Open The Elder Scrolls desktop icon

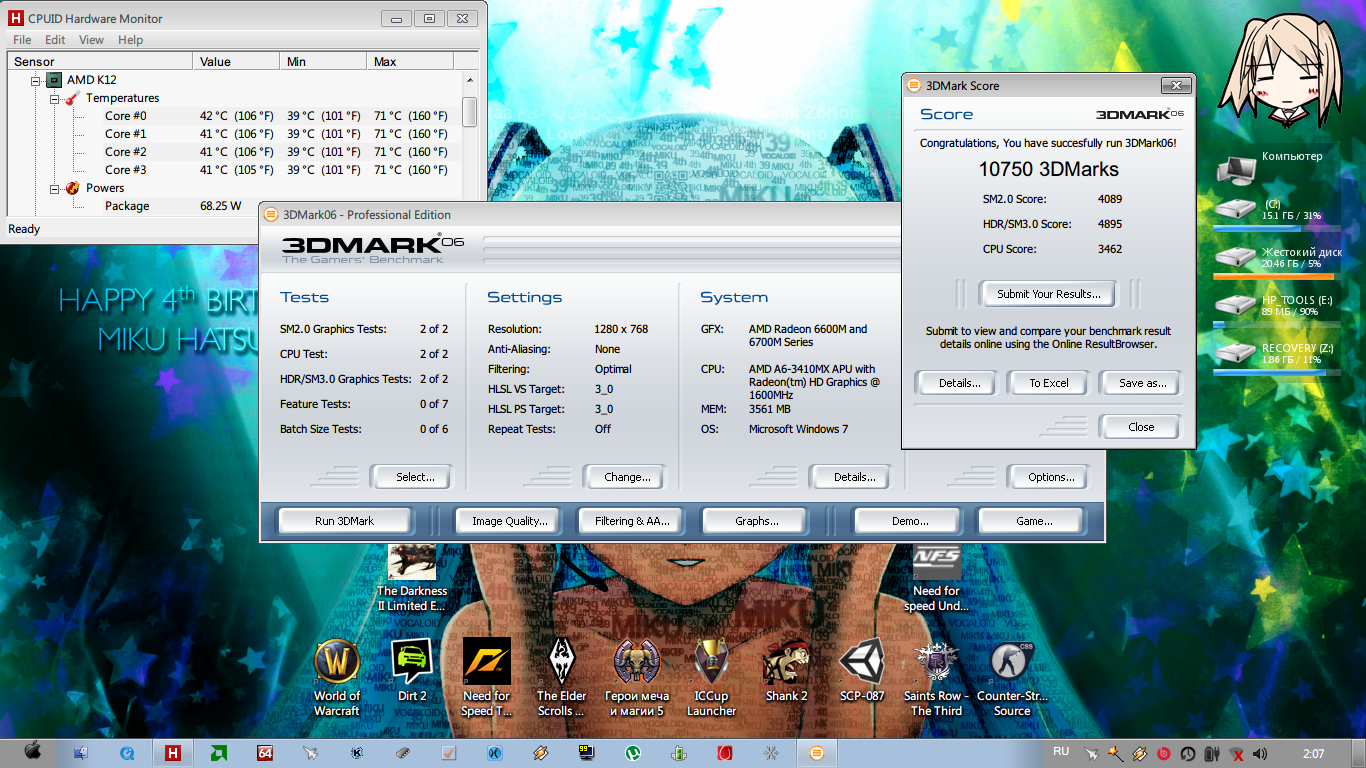(x=561, y=677)
